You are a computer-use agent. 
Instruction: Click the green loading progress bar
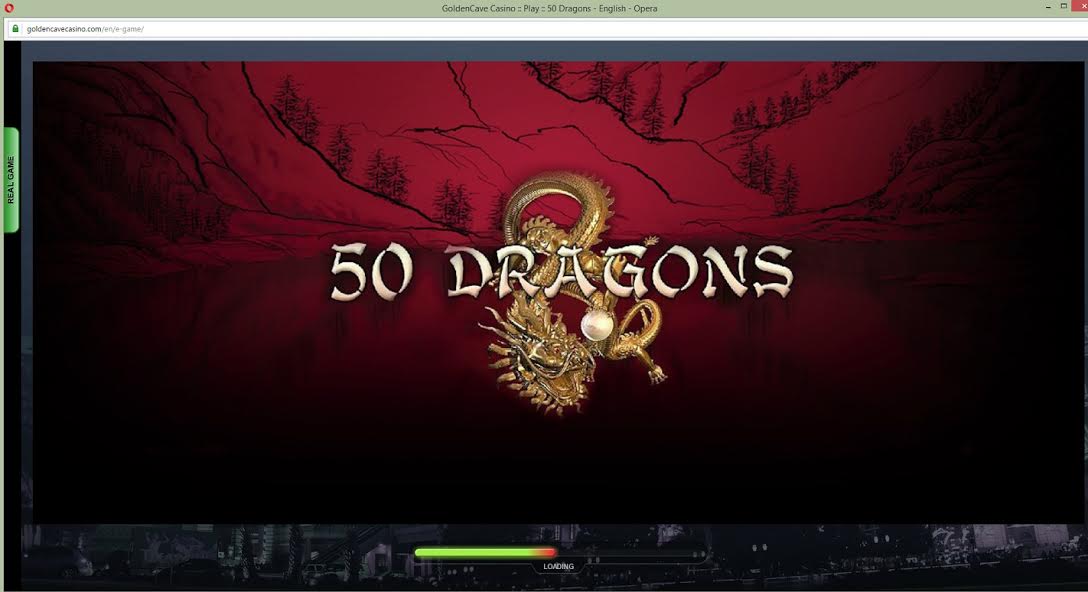(x=486, y=552)
